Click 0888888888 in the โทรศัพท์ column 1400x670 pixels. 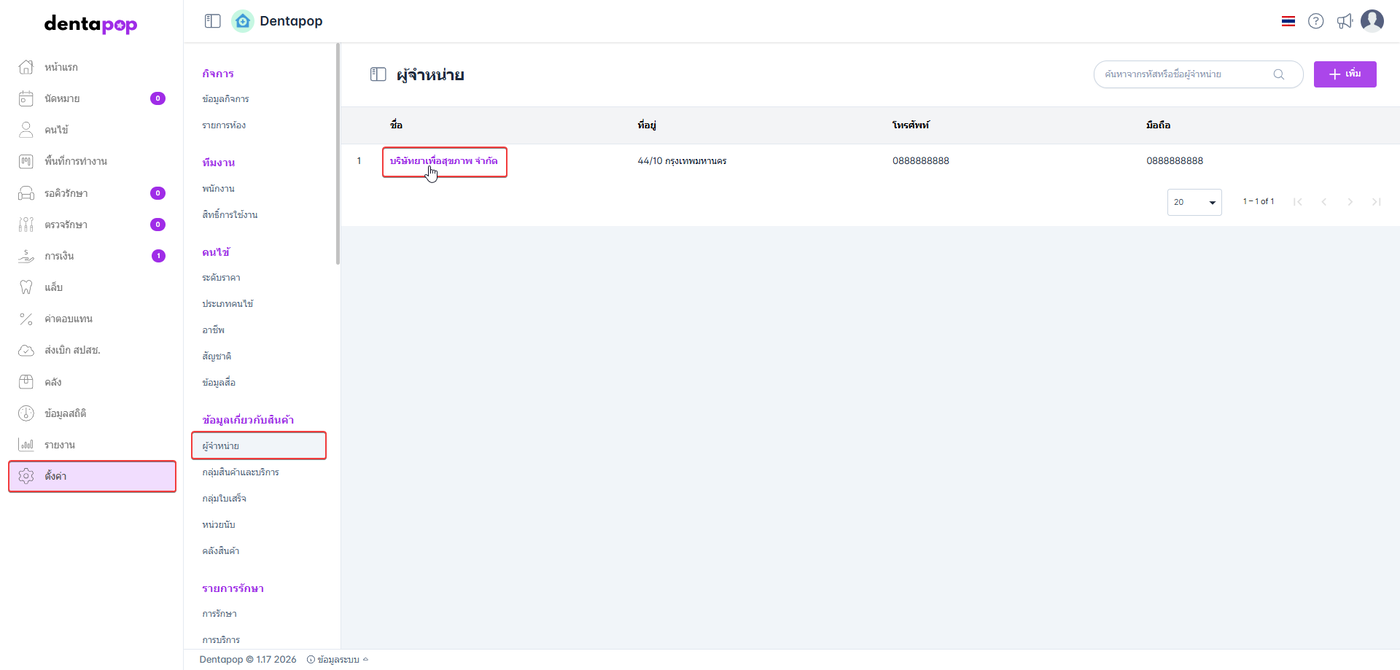pyautogui.click(x=921, y=160)
